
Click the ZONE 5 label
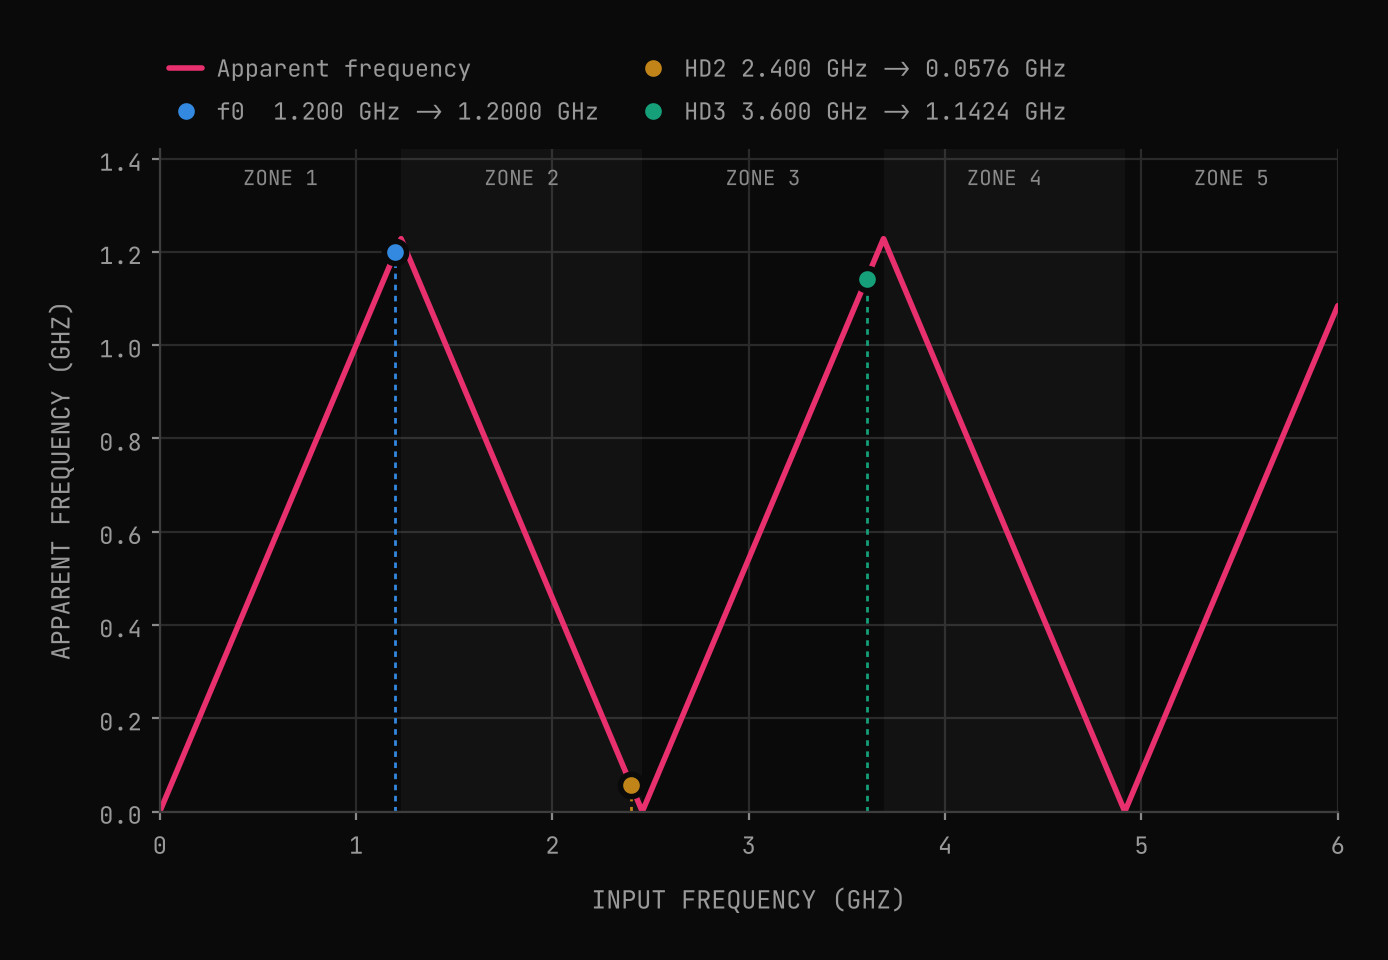click(x=1230, y=178)
